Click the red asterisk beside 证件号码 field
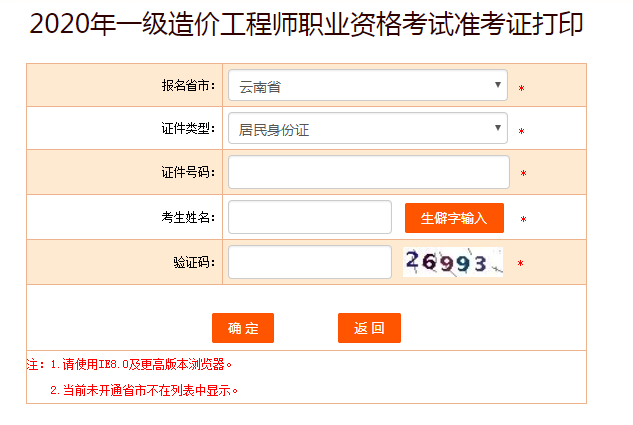Image resolution: width=633 pixels, height=425 pixels. click(522, 174)
